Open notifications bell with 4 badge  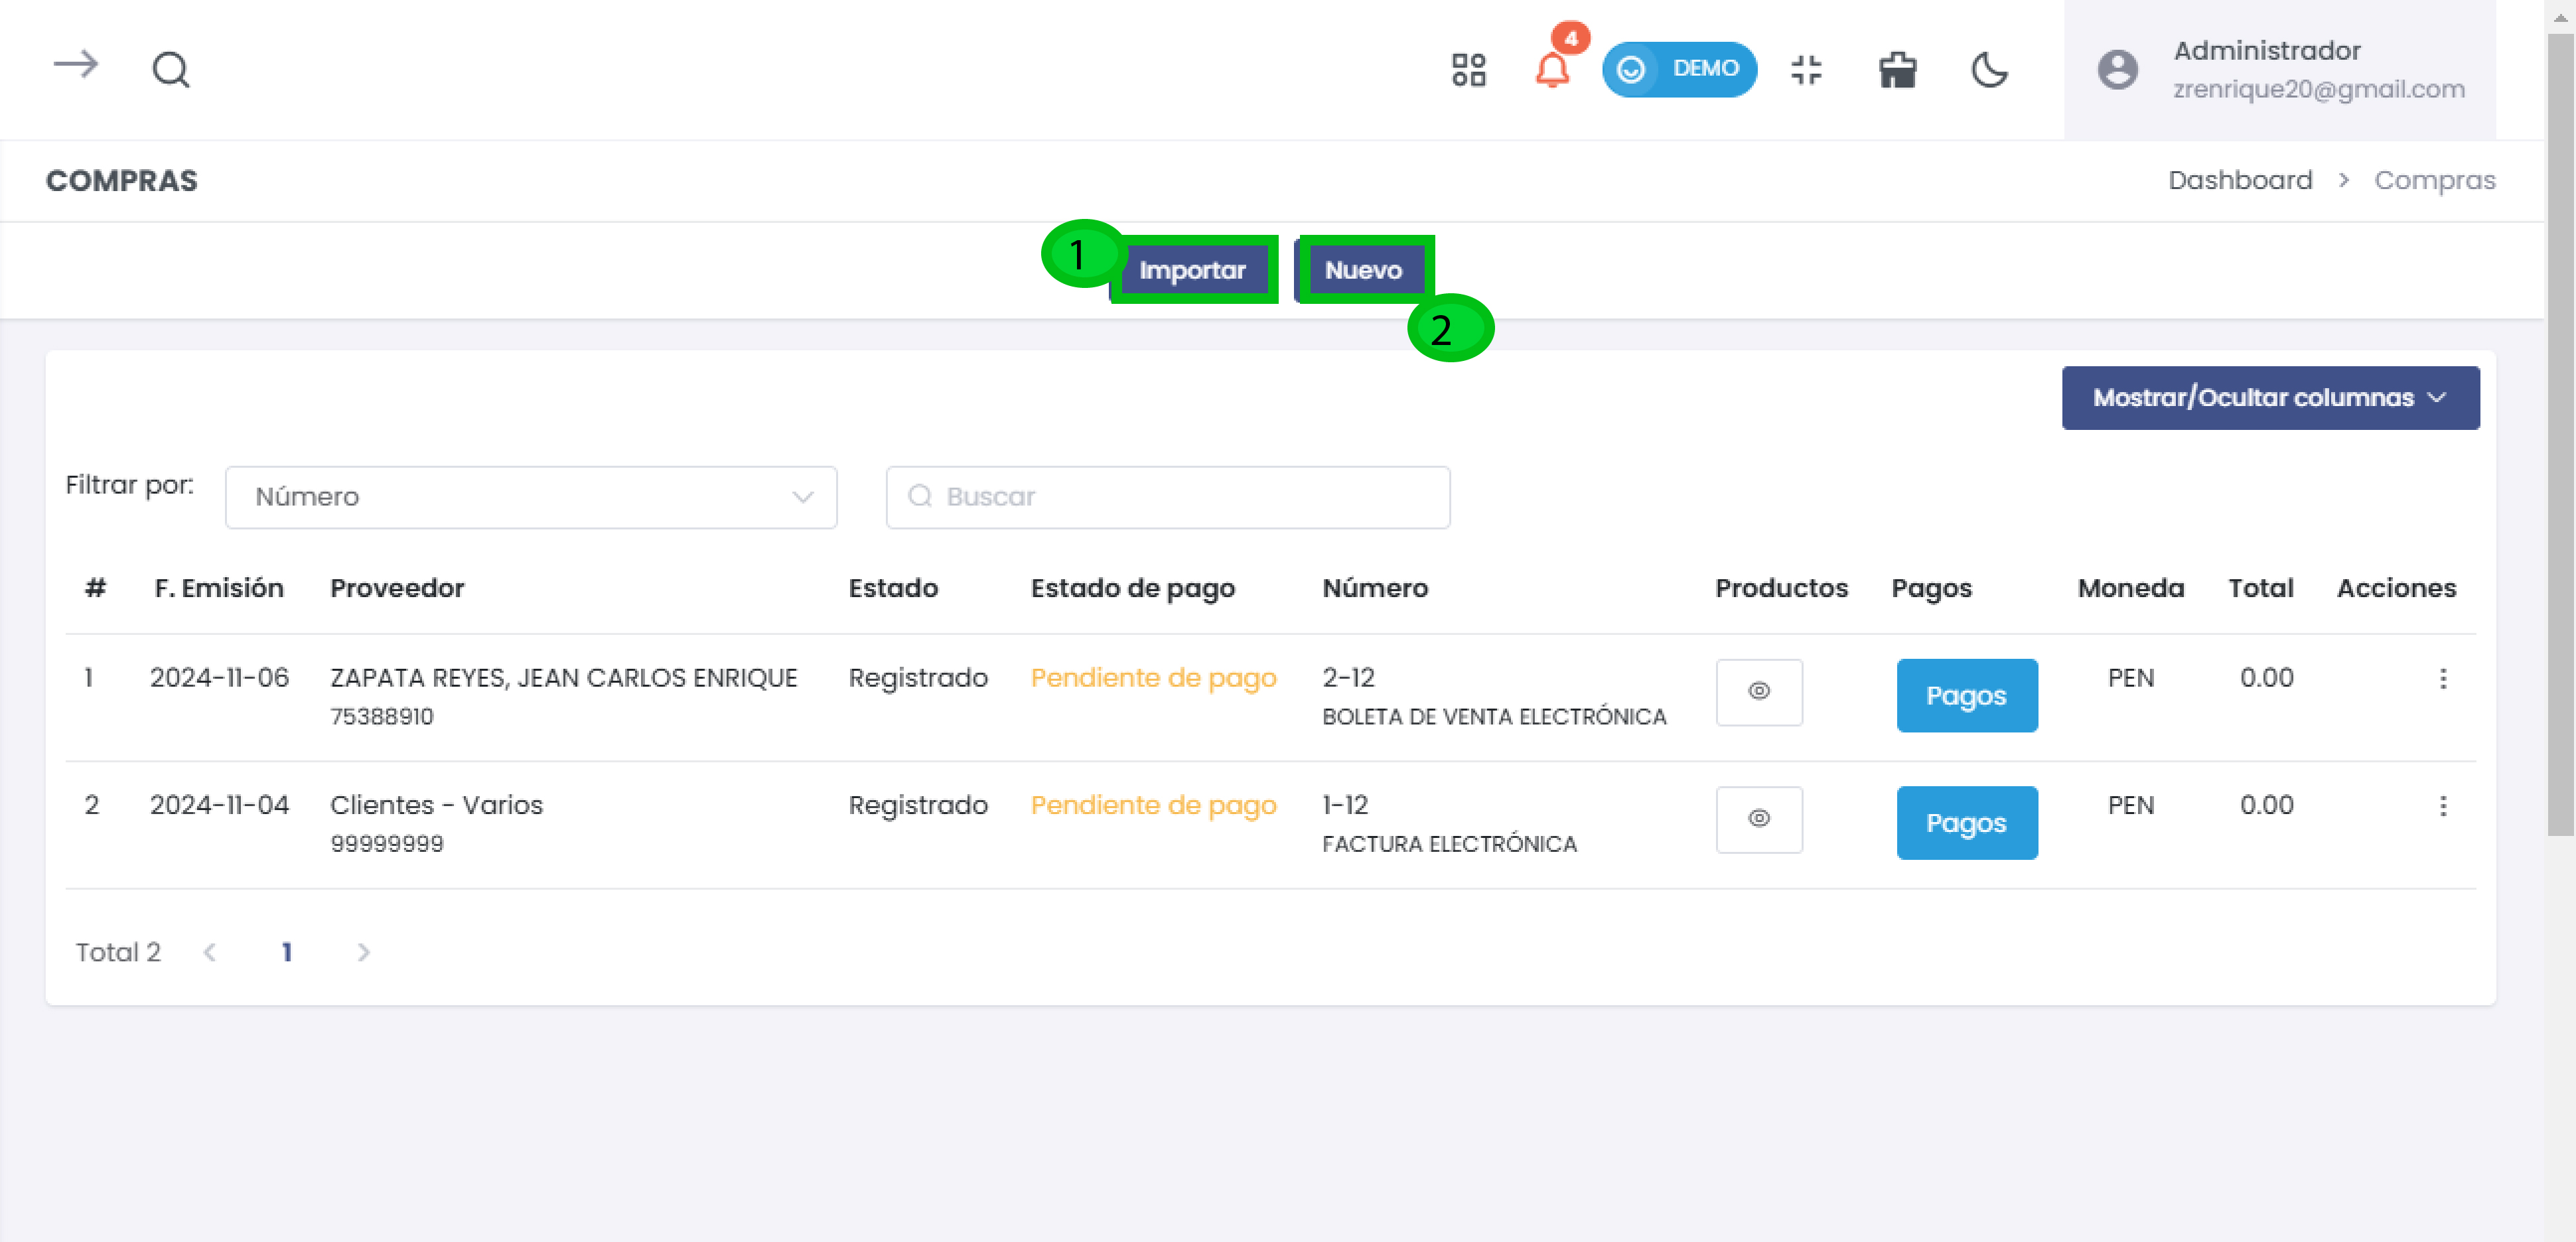coord(1551,70)
